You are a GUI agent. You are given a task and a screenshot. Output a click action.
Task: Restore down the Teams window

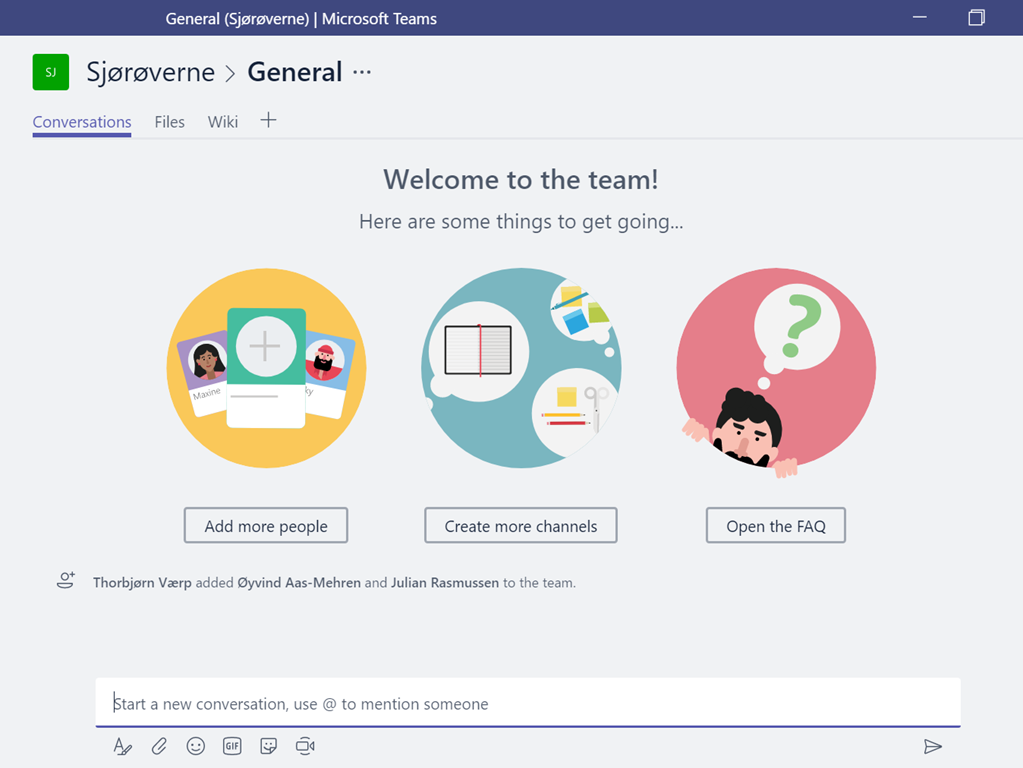pos(976,18)
